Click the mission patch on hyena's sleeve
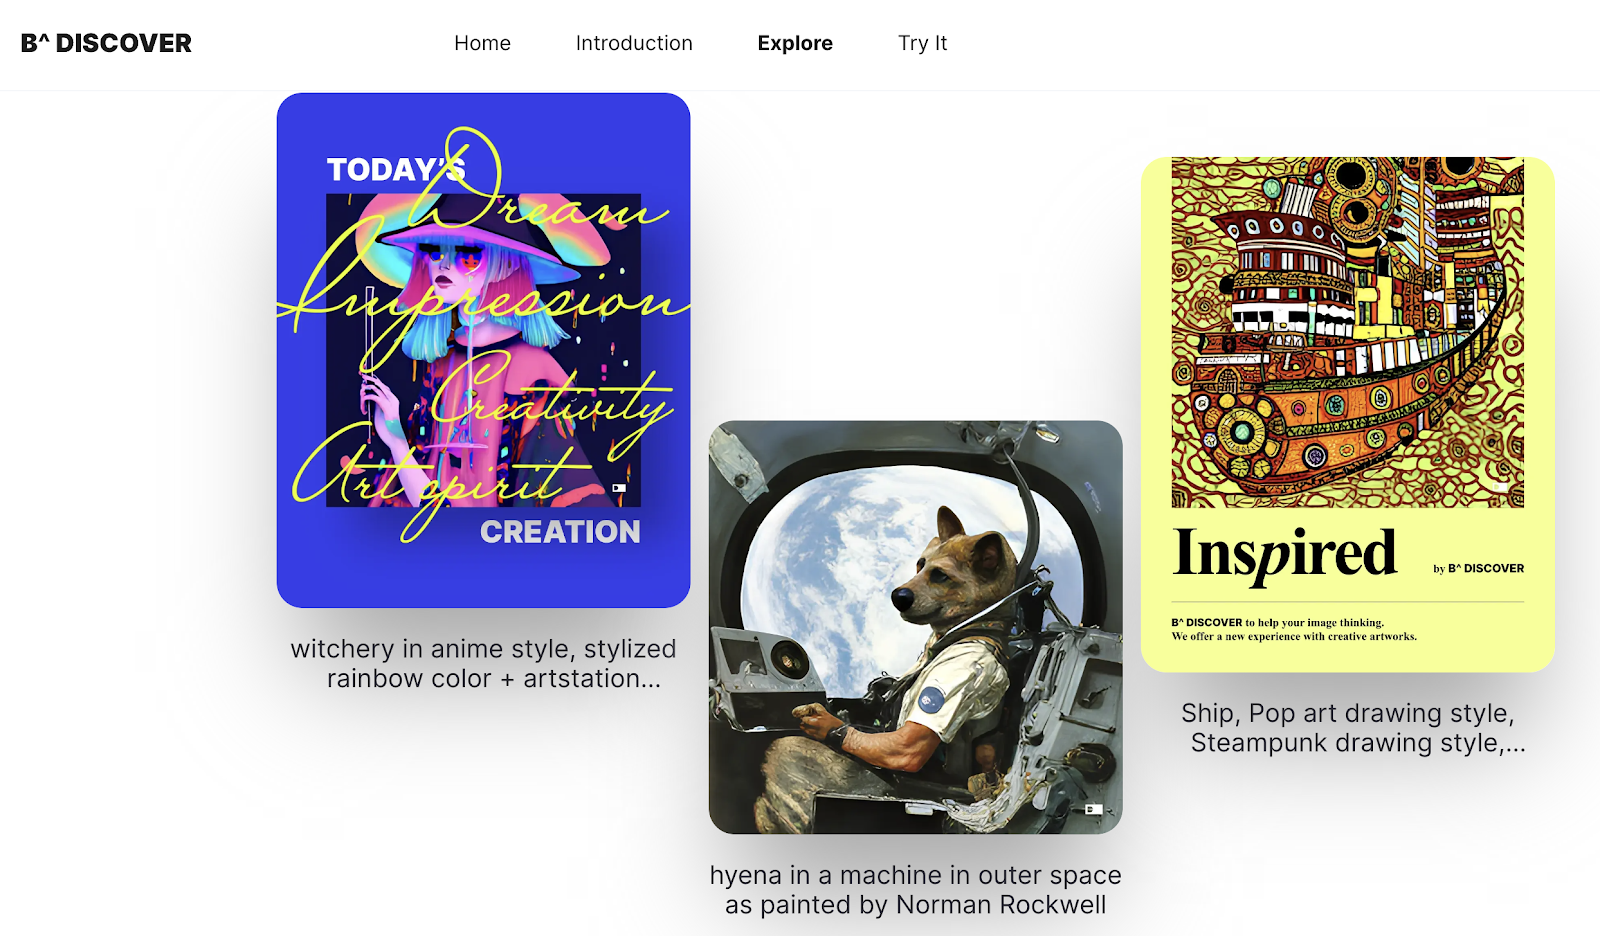 [x=933, y=698]
